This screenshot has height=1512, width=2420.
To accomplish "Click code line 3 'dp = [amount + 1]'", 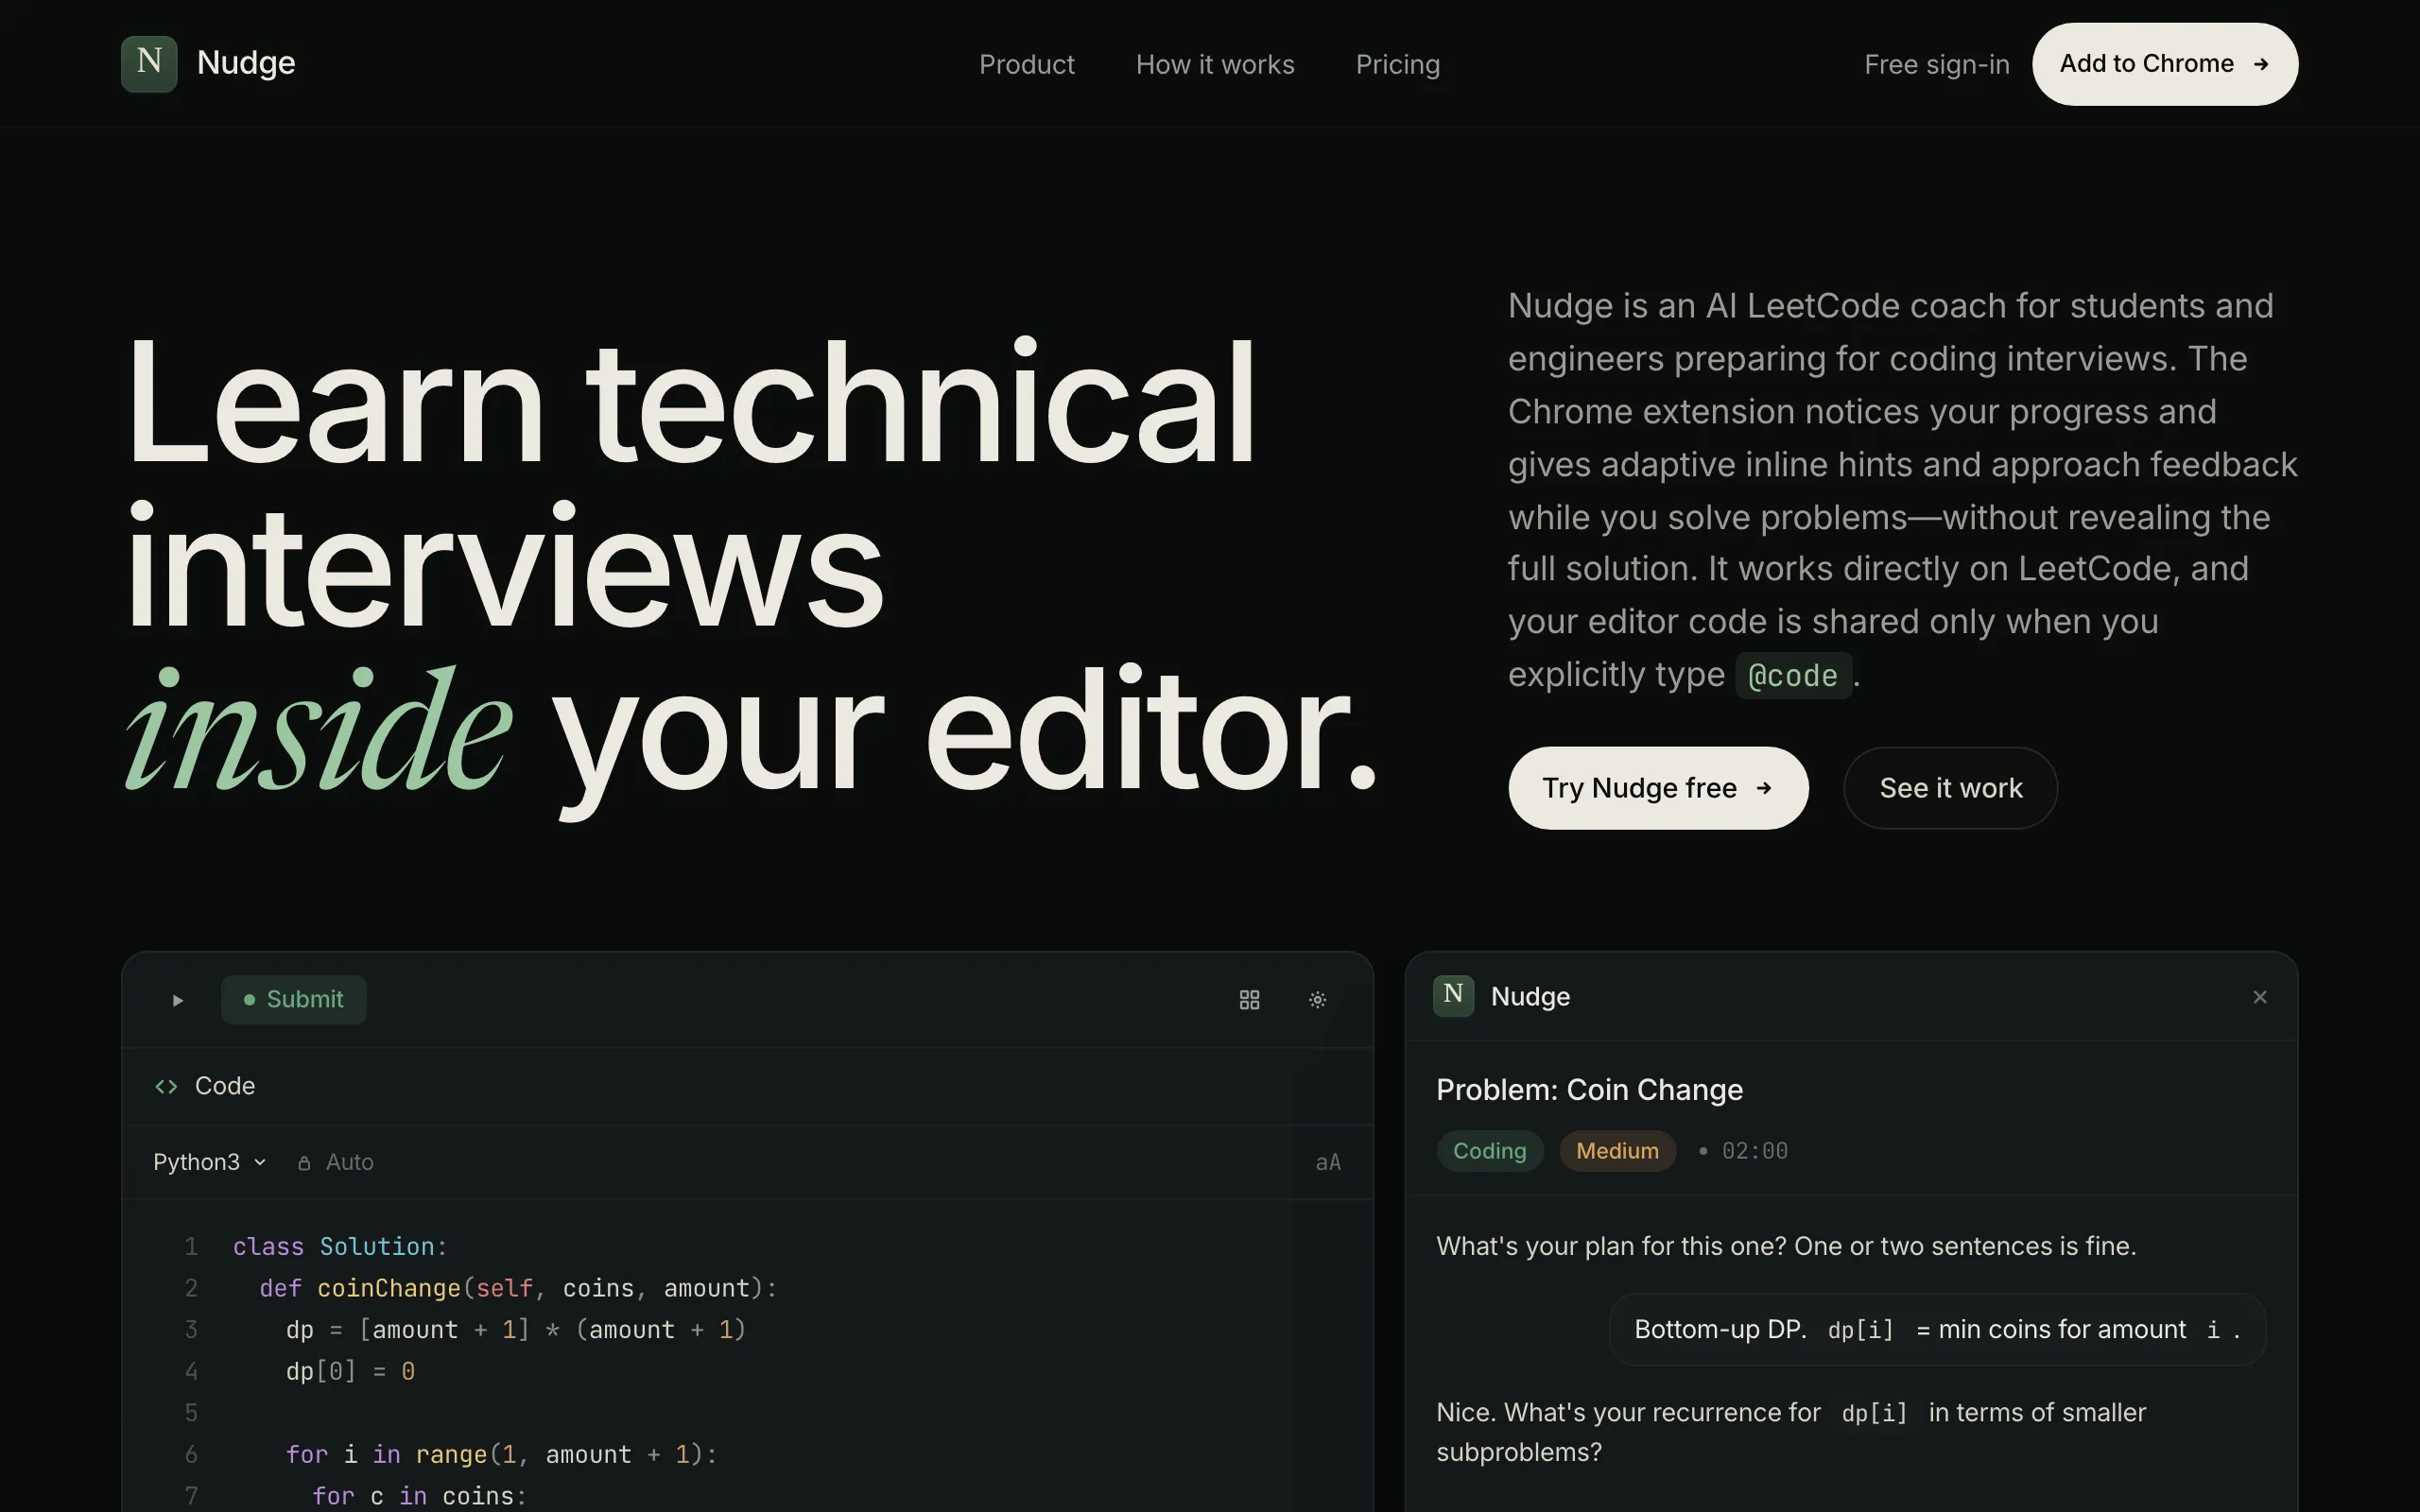I will click(516, 1330).
